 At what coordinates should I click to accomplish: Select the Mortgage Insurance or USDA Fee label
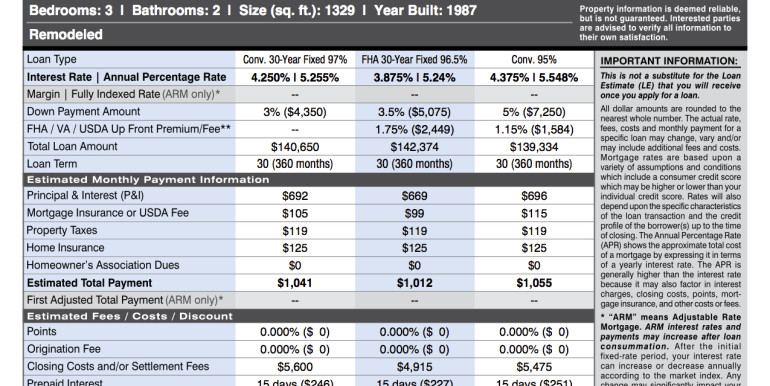(x=108, y=213)
